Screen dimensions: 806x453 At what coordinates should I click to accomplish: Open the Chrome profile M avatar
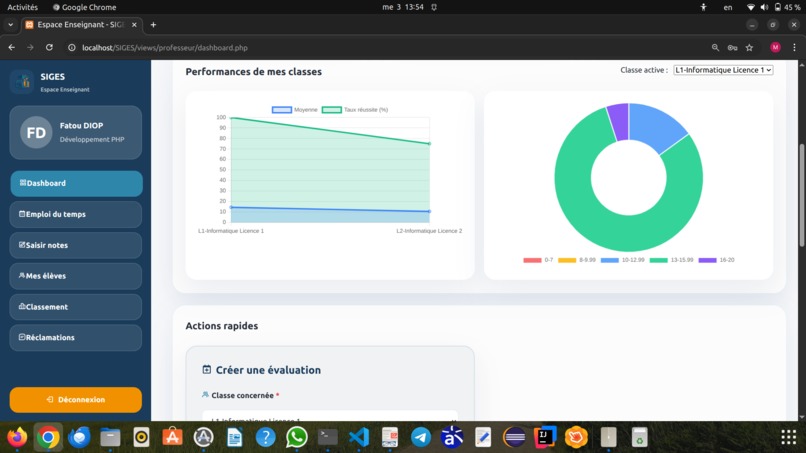[x=775, y=47]
